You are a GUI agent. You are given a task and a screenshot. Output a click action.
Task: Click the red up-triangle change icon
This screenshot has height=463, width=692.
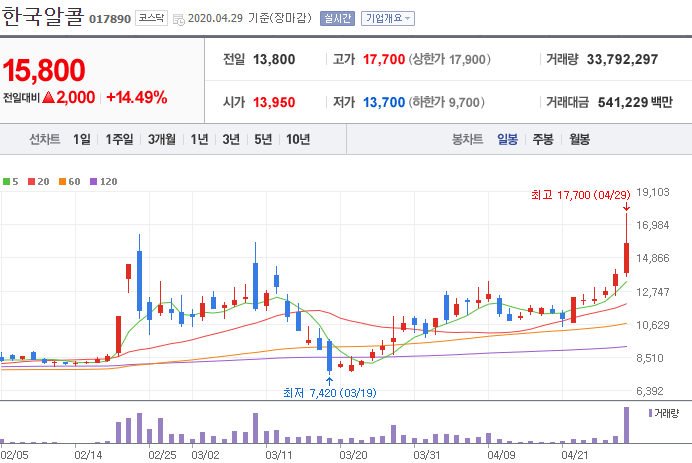click(49, 97)
